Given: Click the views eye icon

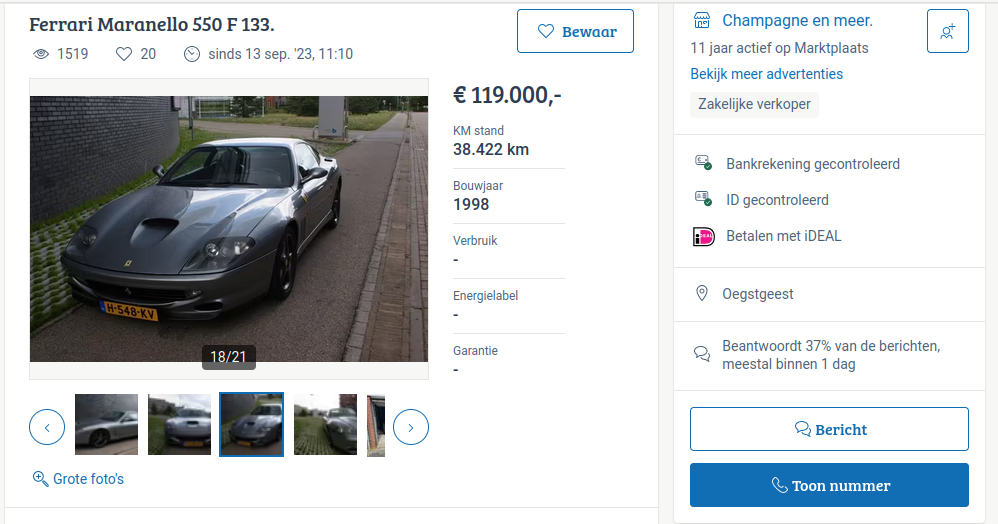Looking at the screenshot, I should (41, 54).
